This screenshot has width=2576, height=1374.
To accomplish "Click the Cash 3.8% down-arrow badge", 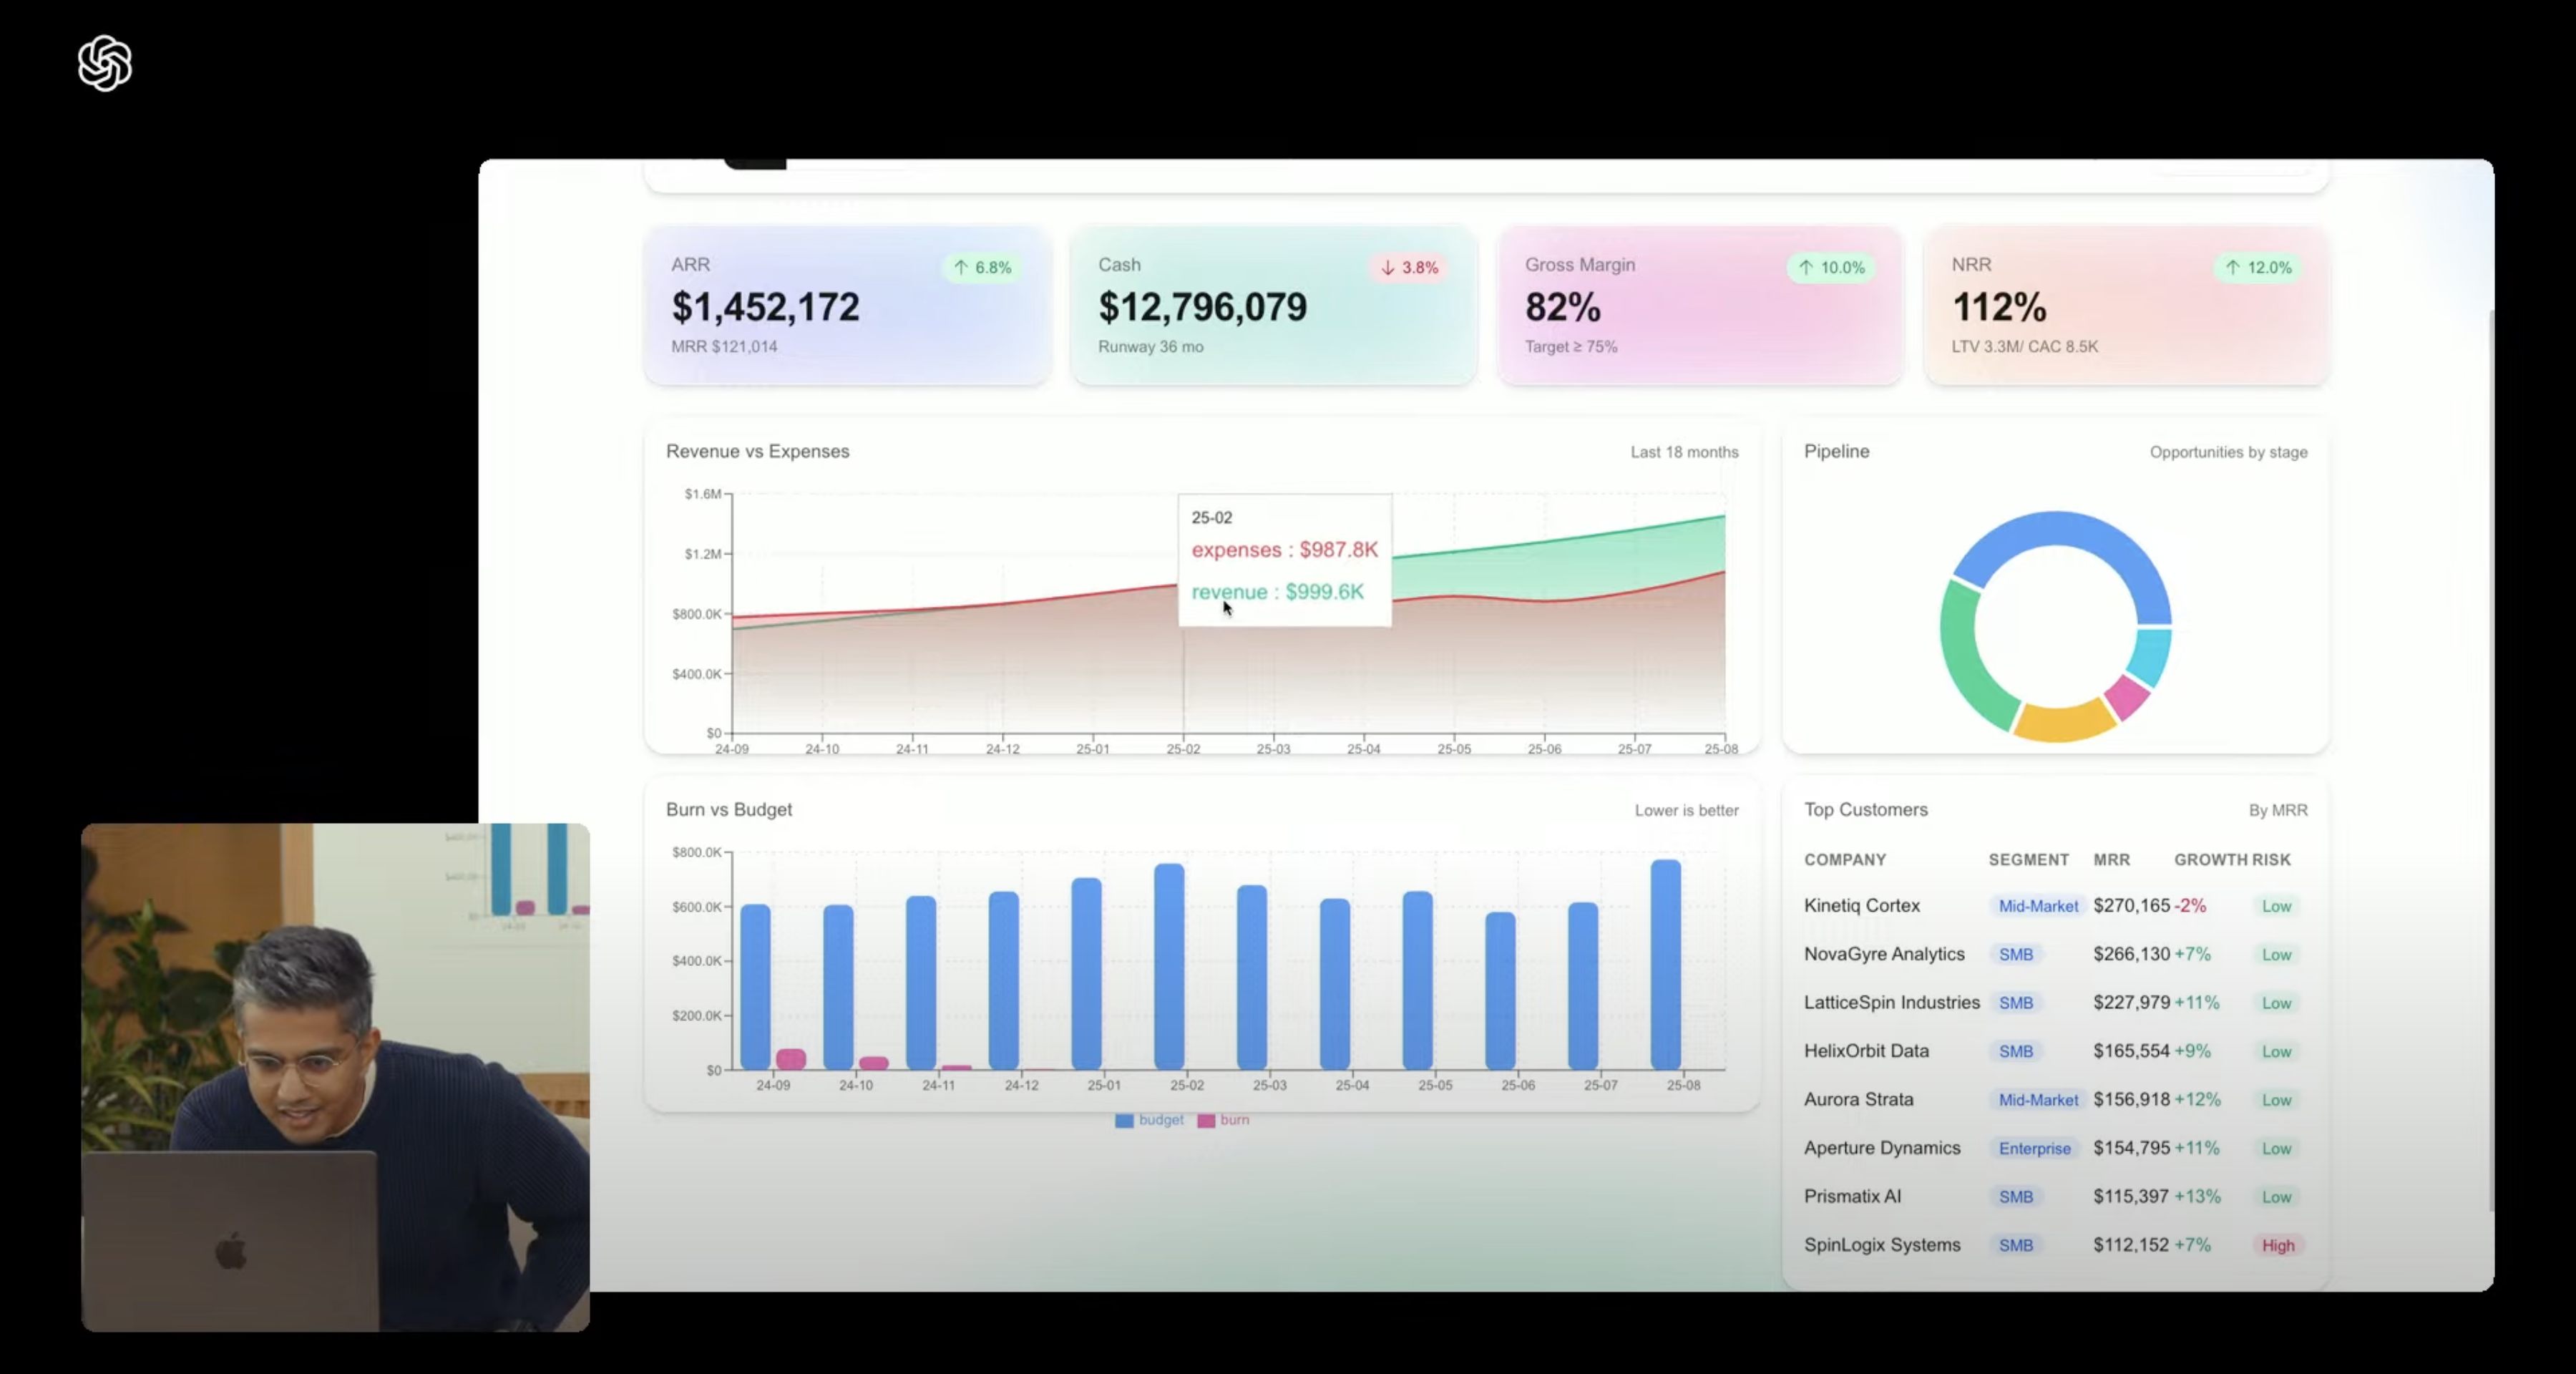I will click(1409, 267).
